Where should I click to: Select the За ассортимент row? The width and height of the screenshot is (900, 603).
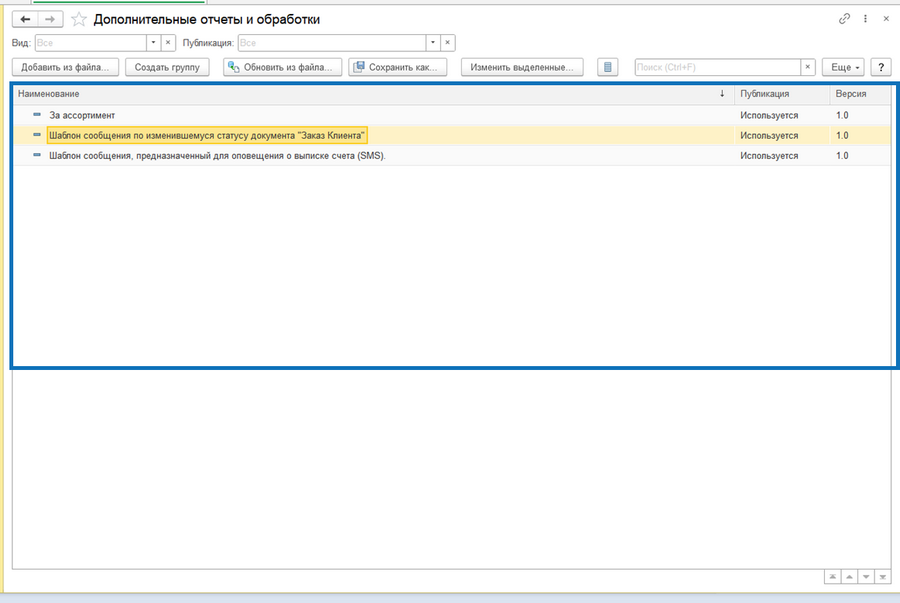[452, 115]
